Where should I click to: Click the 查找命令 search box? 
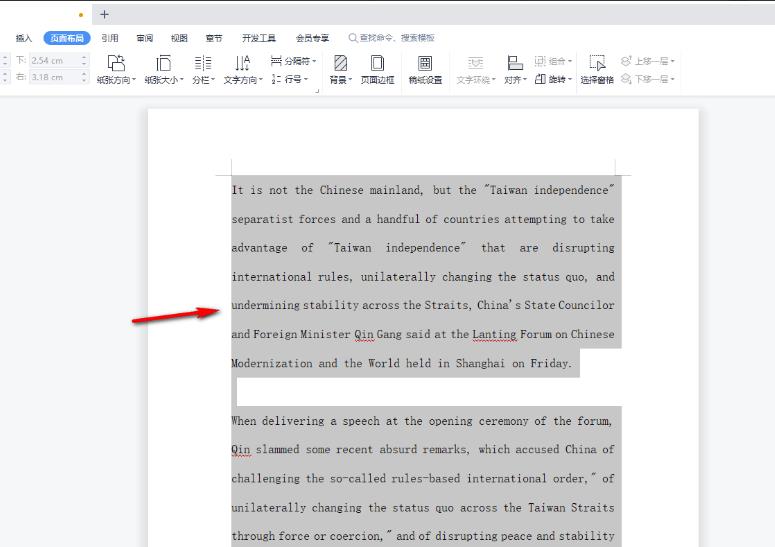pos(391,38)
